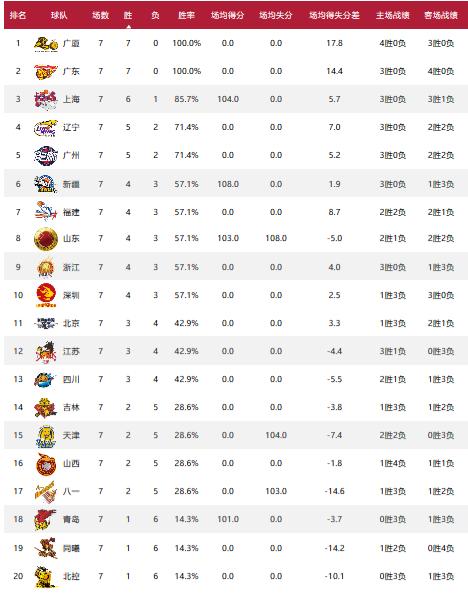468x613 pixels.
Task: Click the 场均得失分差 column header
Action: [x=334, y=15]
